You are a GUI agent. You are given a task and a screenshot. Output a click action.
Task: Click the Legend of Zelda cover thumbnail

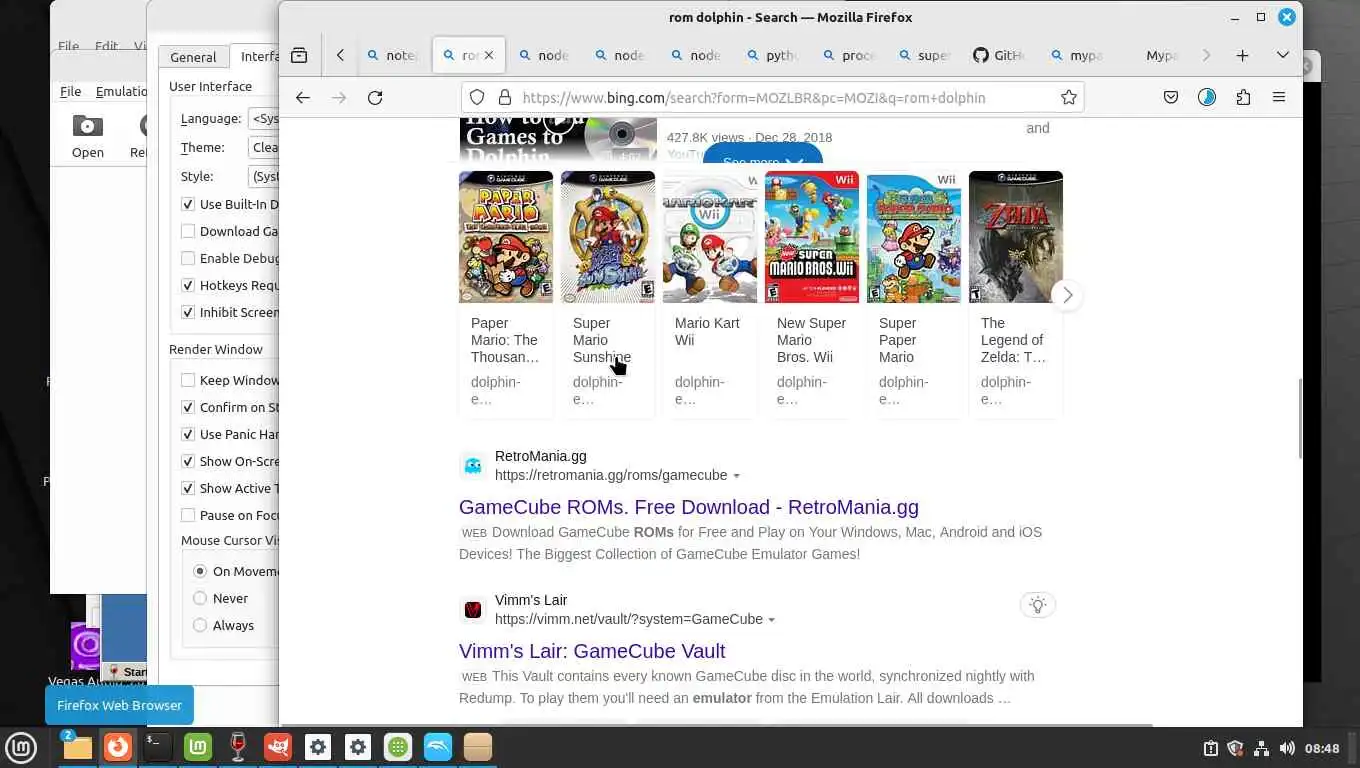[x=1016, y=237]
